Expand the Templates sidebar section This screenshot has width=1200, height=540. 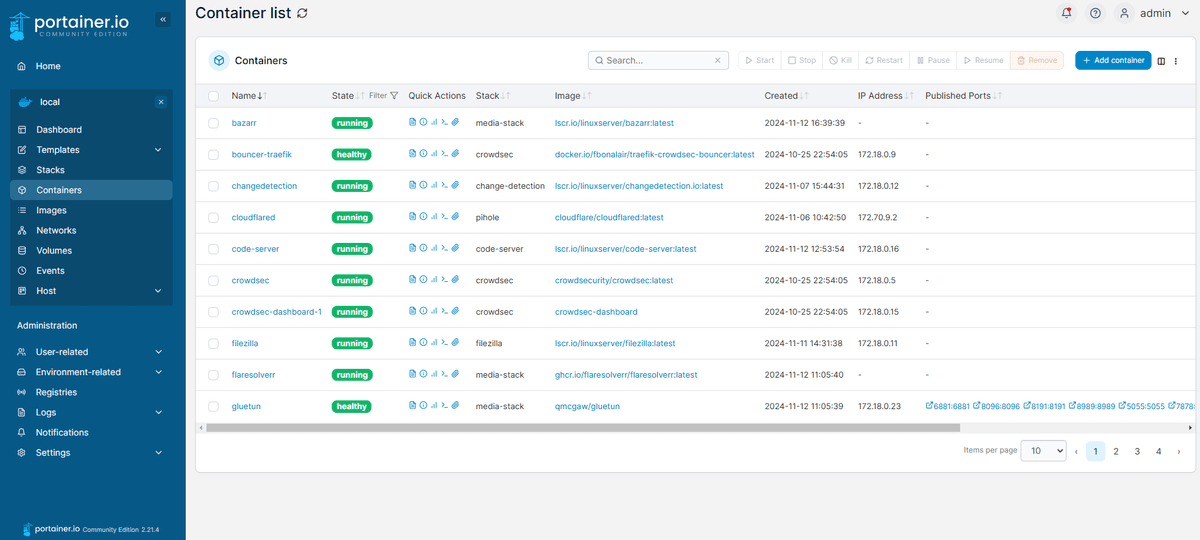point(158,150)
